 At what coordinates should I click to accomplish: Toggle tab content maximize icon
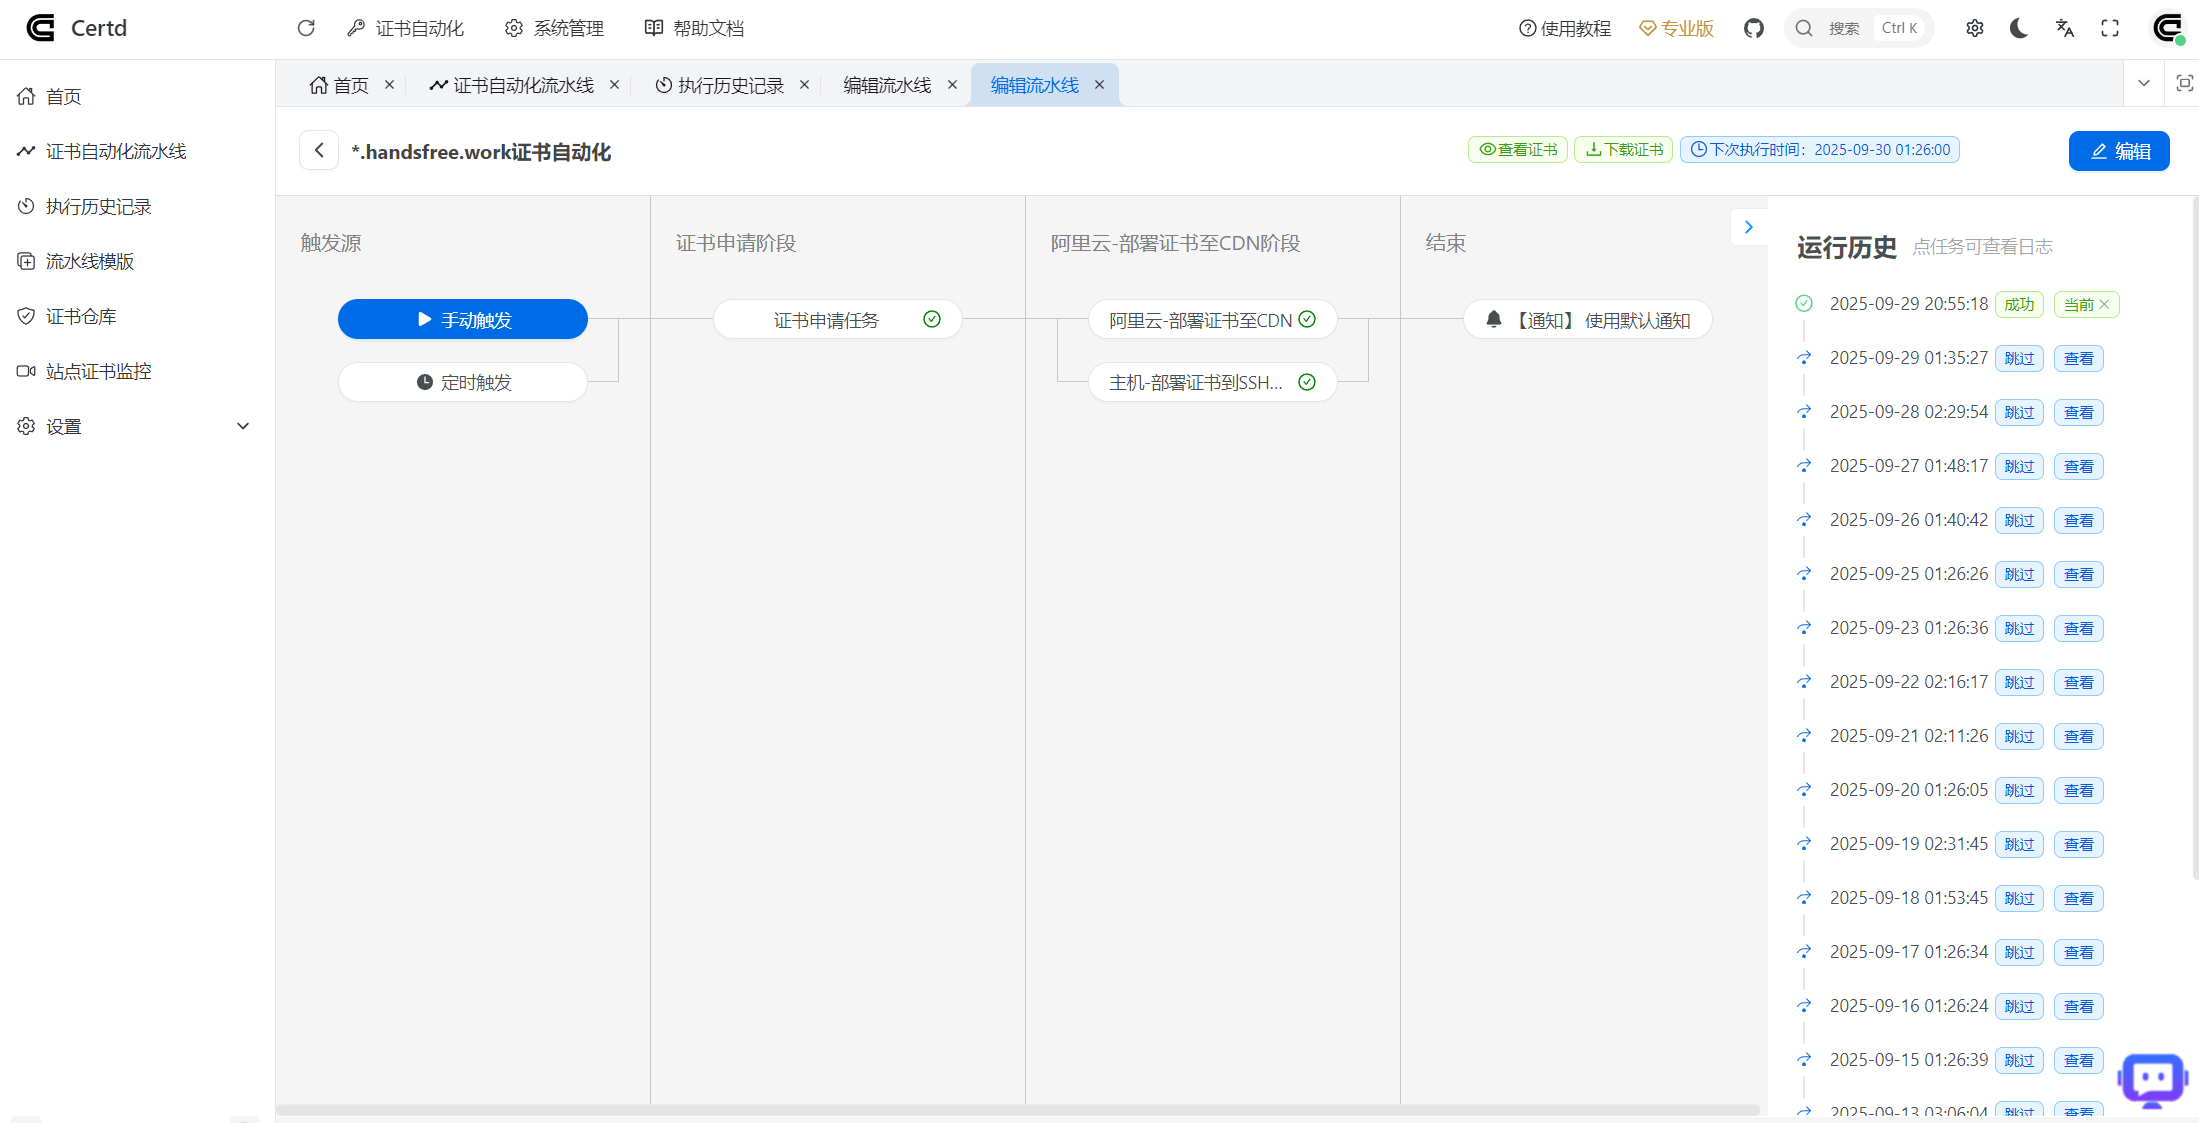(2184, 83)
